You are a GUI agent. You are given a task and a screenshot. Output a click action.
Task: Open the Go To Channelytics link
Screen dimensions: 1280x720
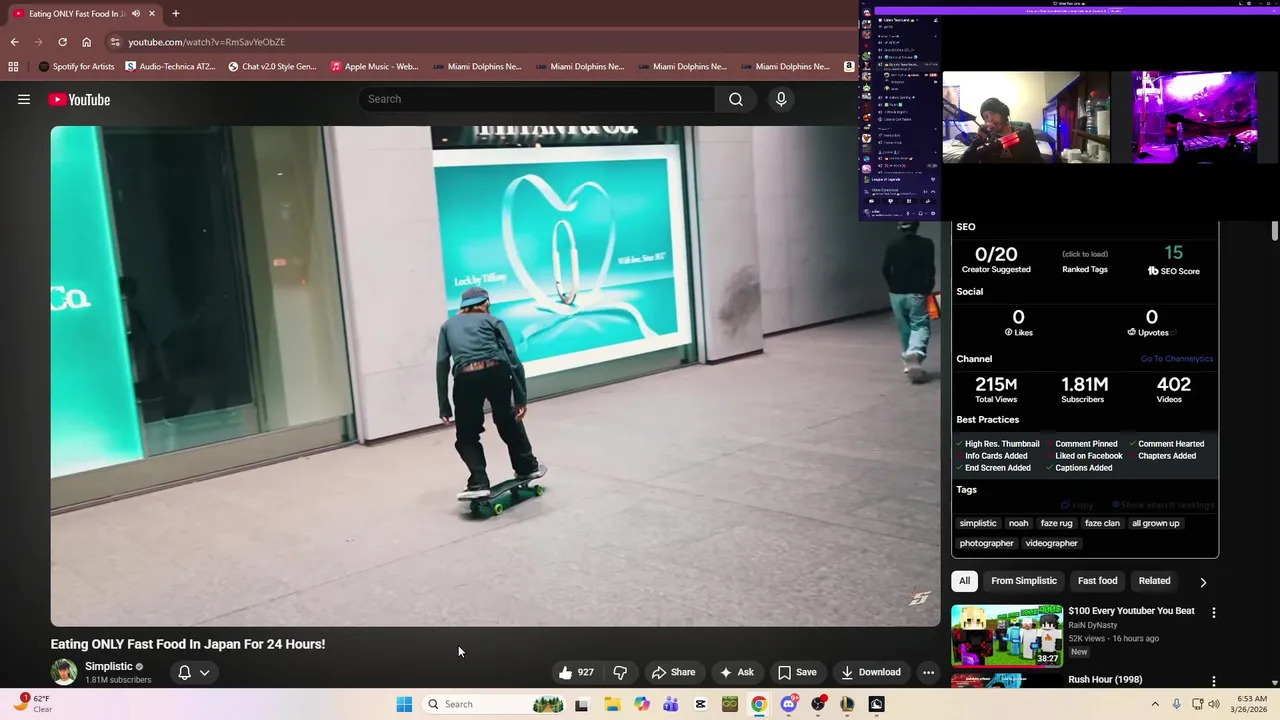[1177, 359]
